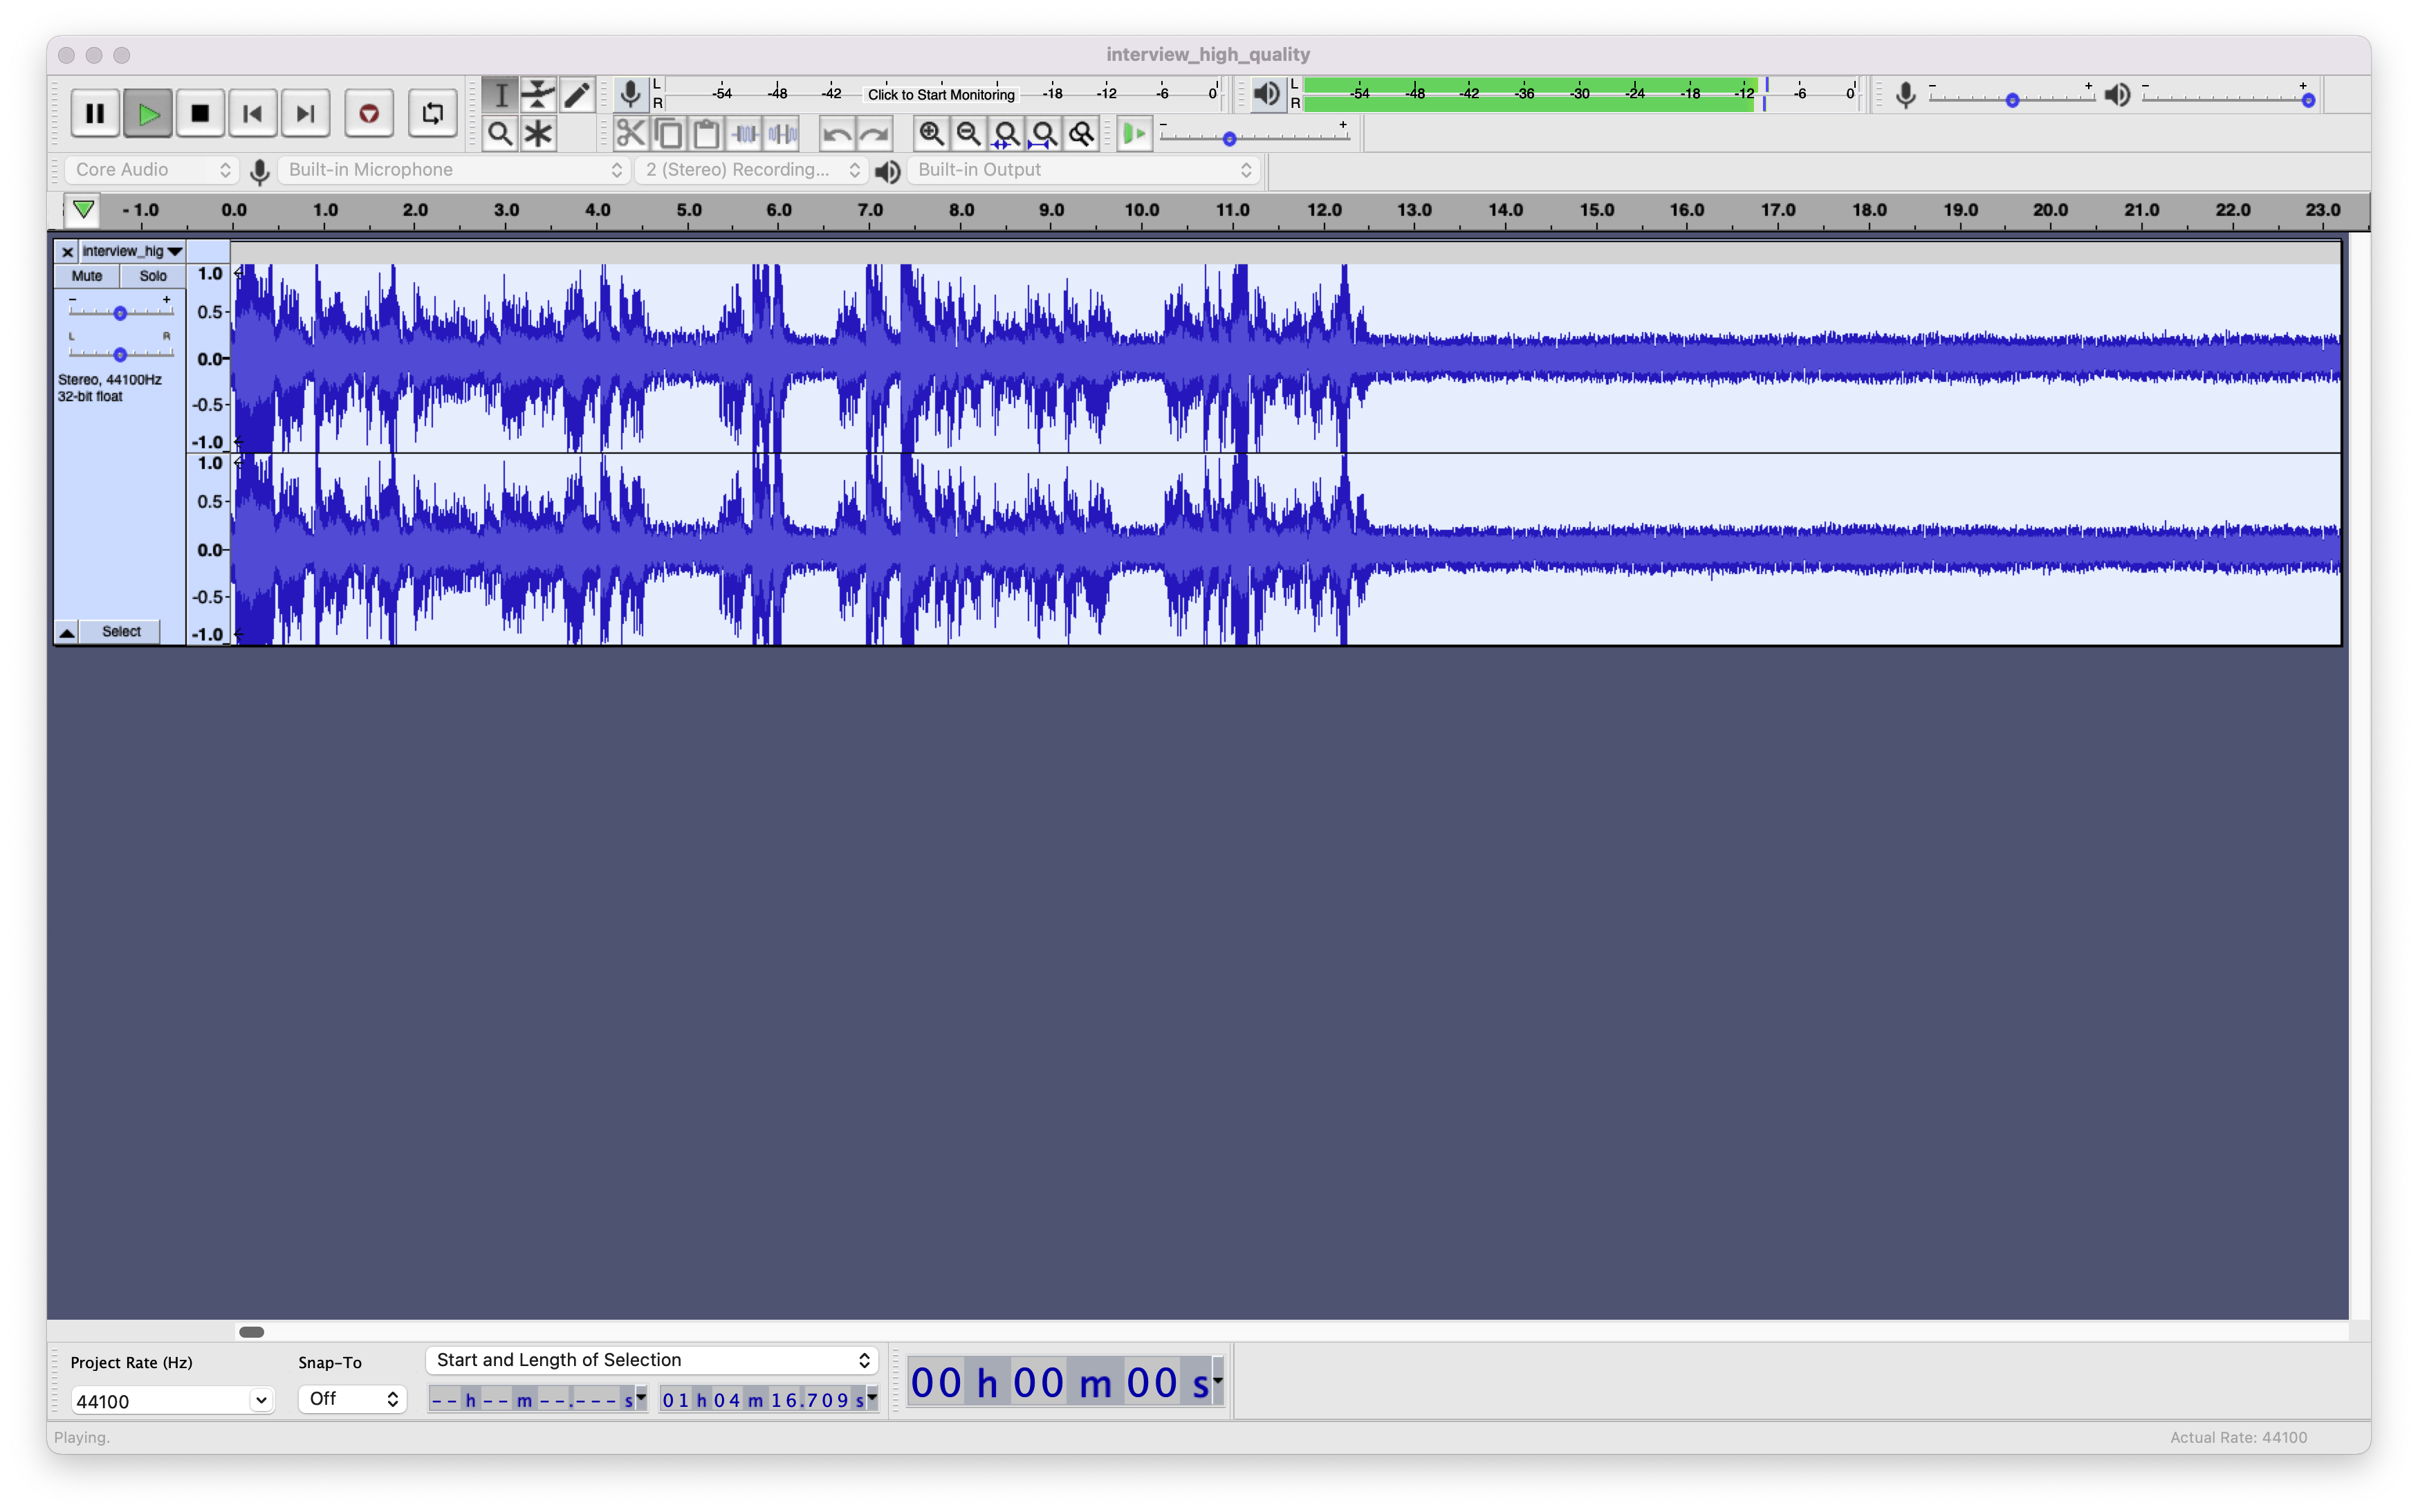Adjust the track gain slider
The width and height of the screenshot is (2418, 1512).
[x=120, y=312]
